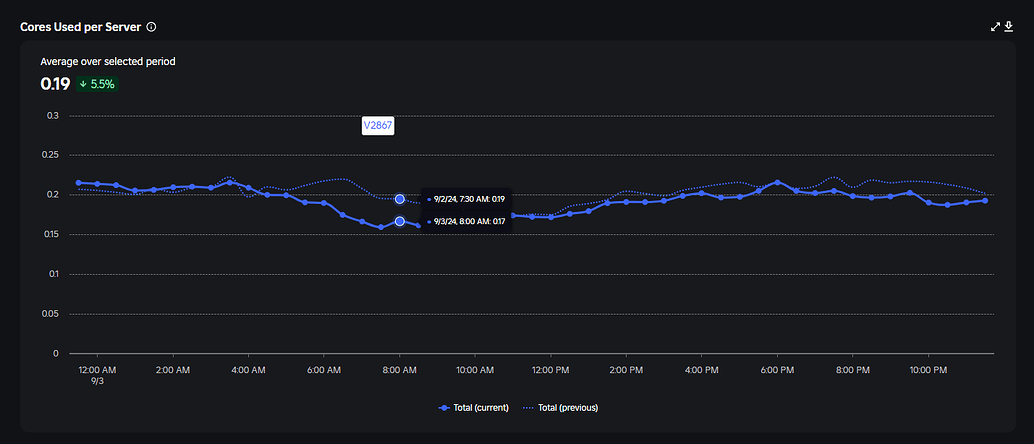Click the 0.05 y-axis label
This screenshot has width=1034, height=444.
click(50, 313)
